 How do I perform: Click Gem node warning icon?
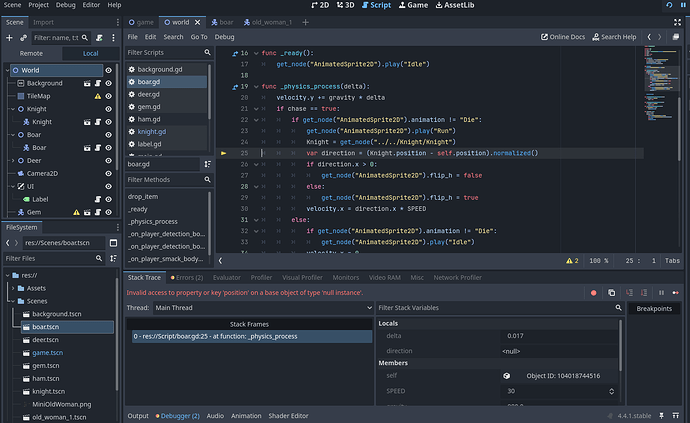76,212
